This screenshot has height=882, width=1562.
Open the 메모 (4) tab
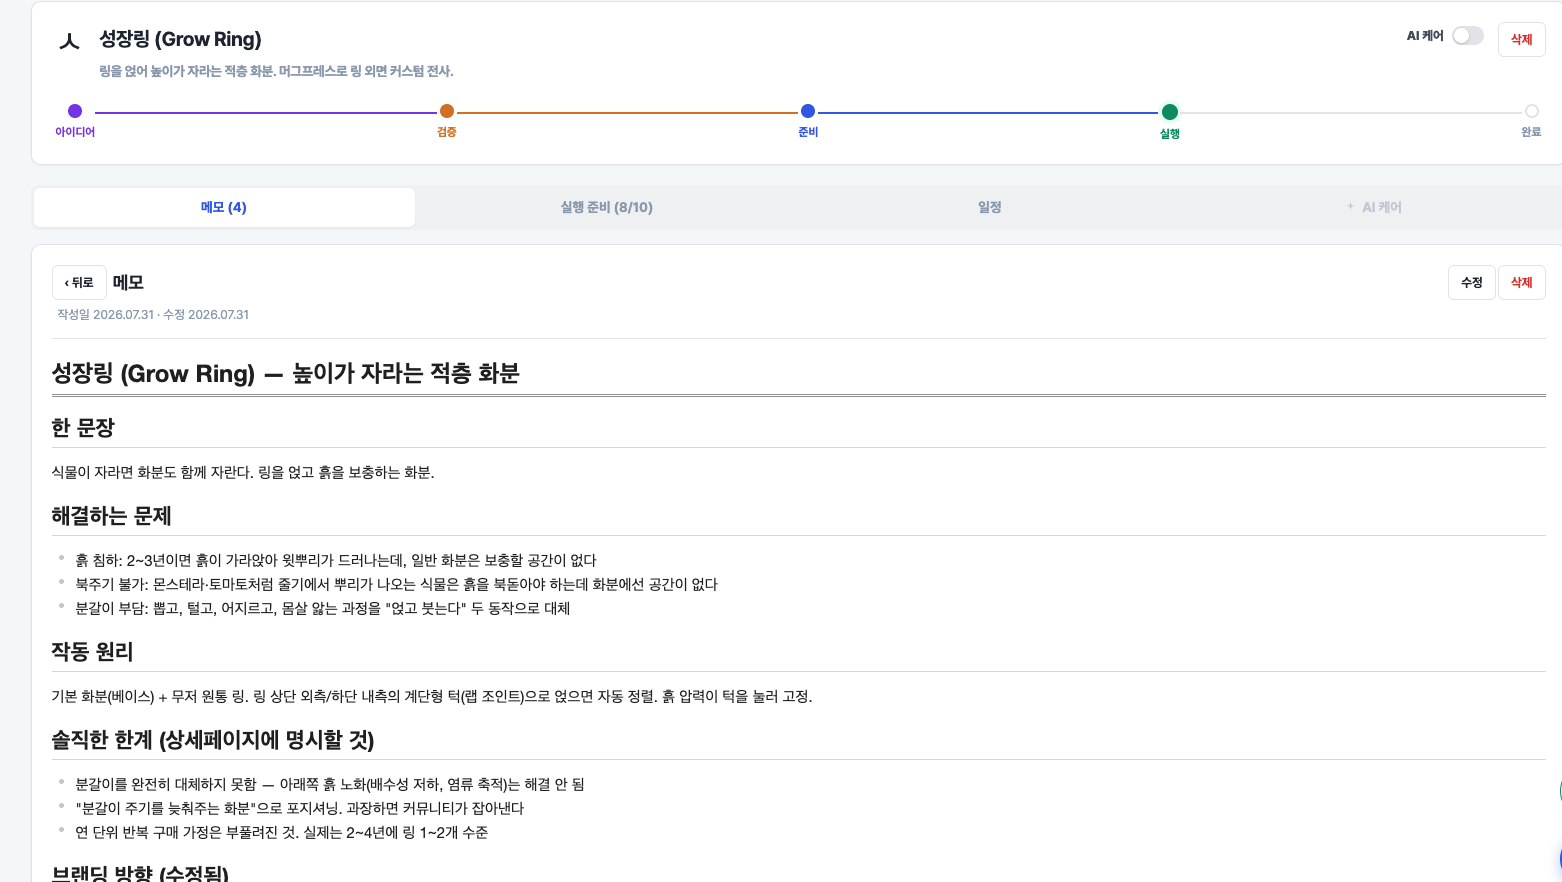(224, 207)
